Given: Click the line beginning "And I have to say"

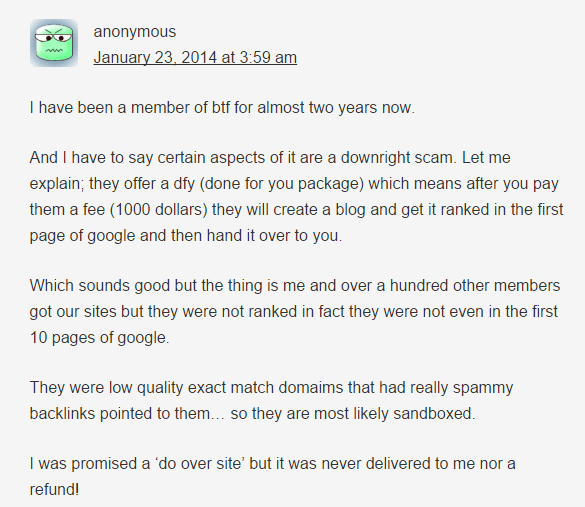Looking at the screenshot, I should [270, 157].
